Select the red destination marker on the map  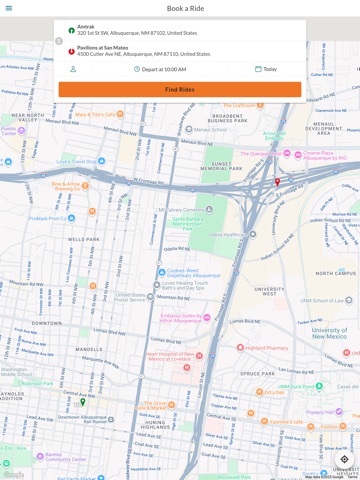pyautogui.click(x=277, y=182)
